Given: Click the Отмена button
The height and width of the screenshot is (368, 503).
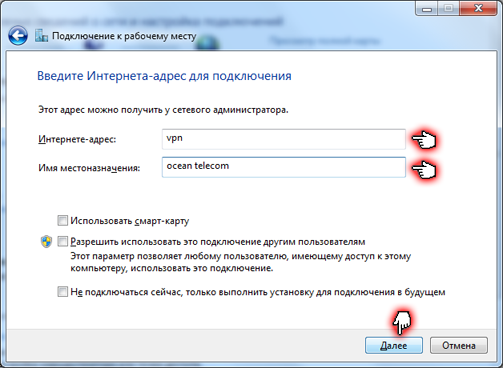Looking at the screenshot, I should coord(459,345).
